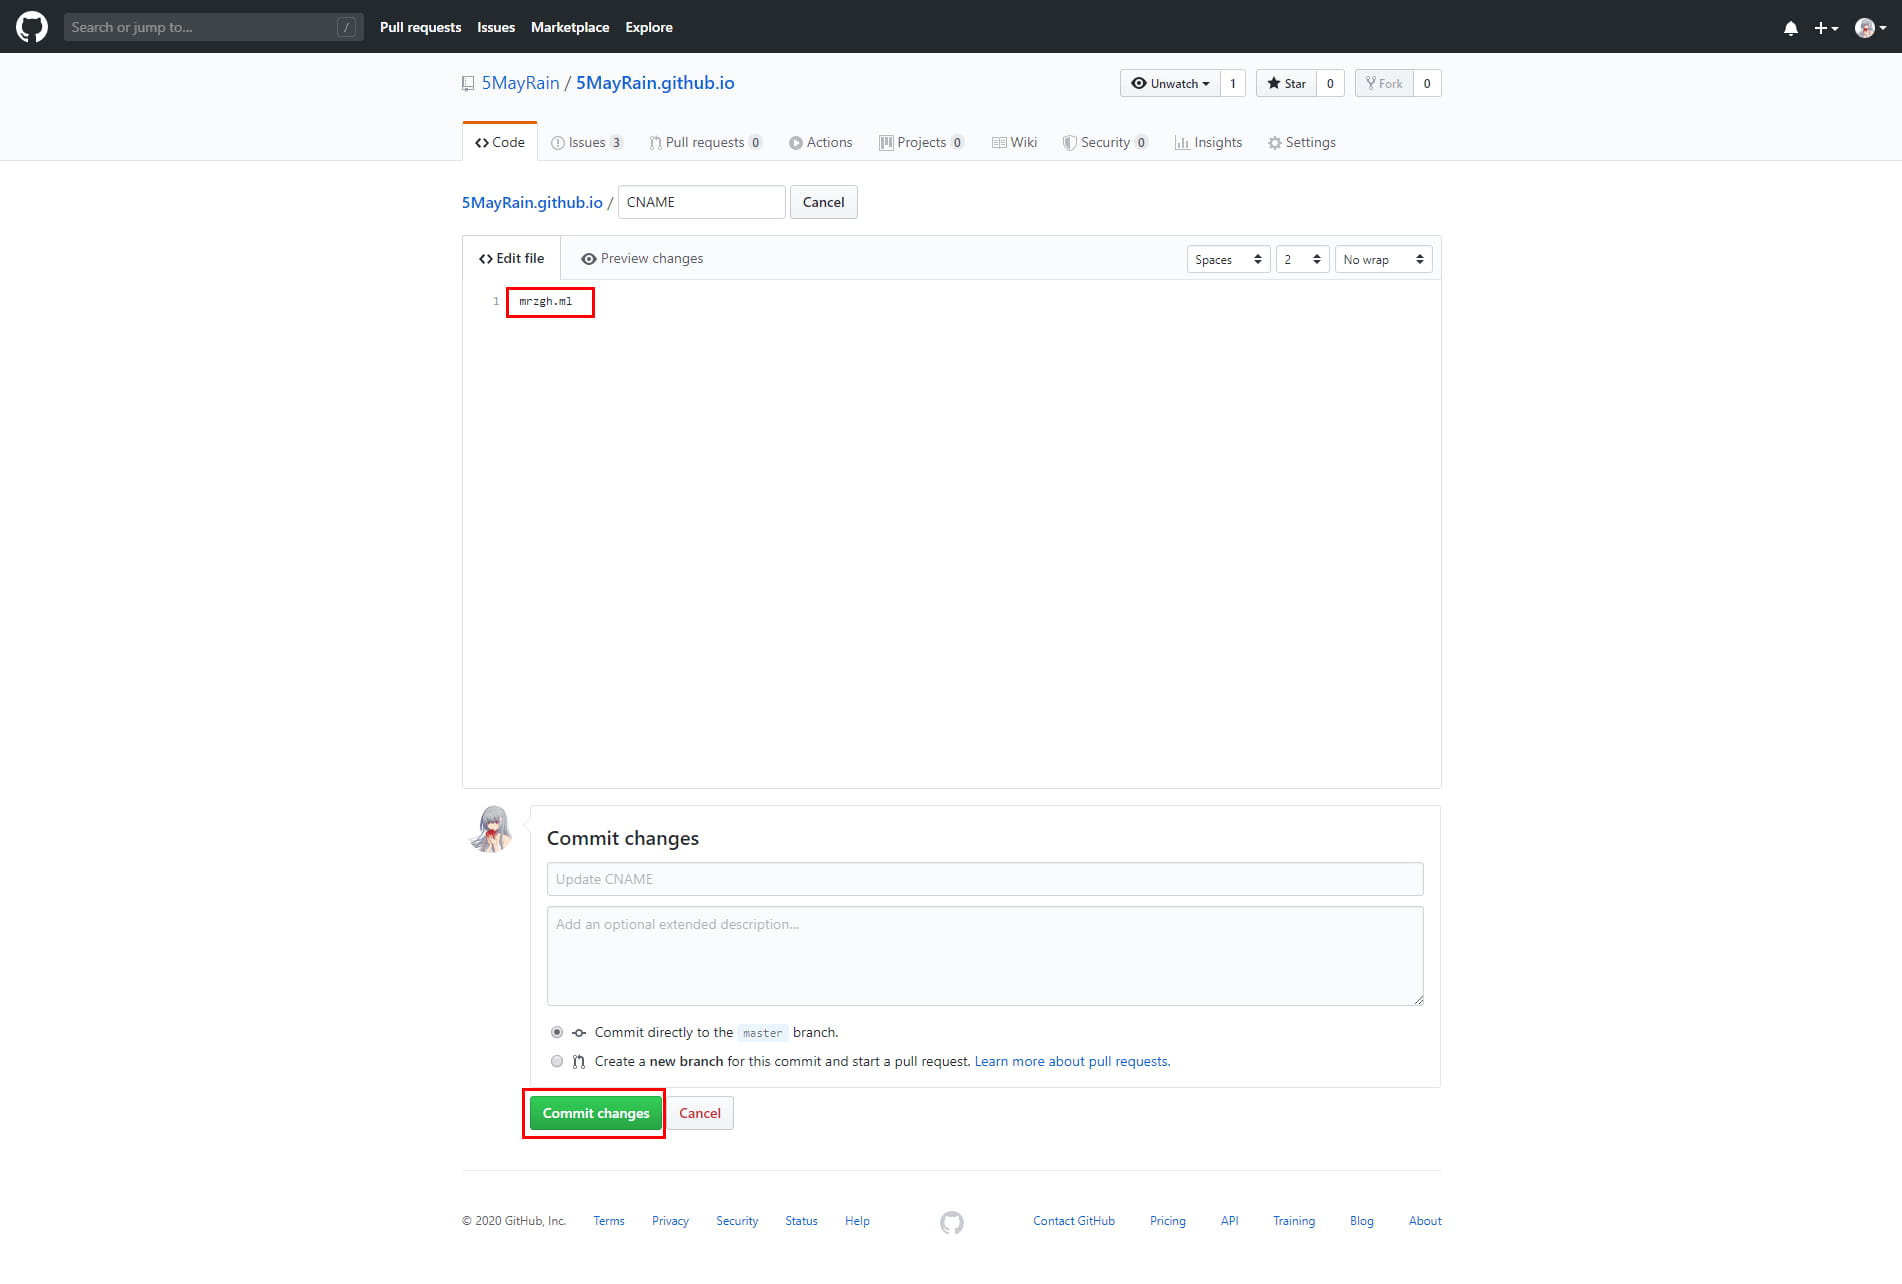Open the Insights graph tab
The image size is (1902, 1284).
(x=1208, y=143)
